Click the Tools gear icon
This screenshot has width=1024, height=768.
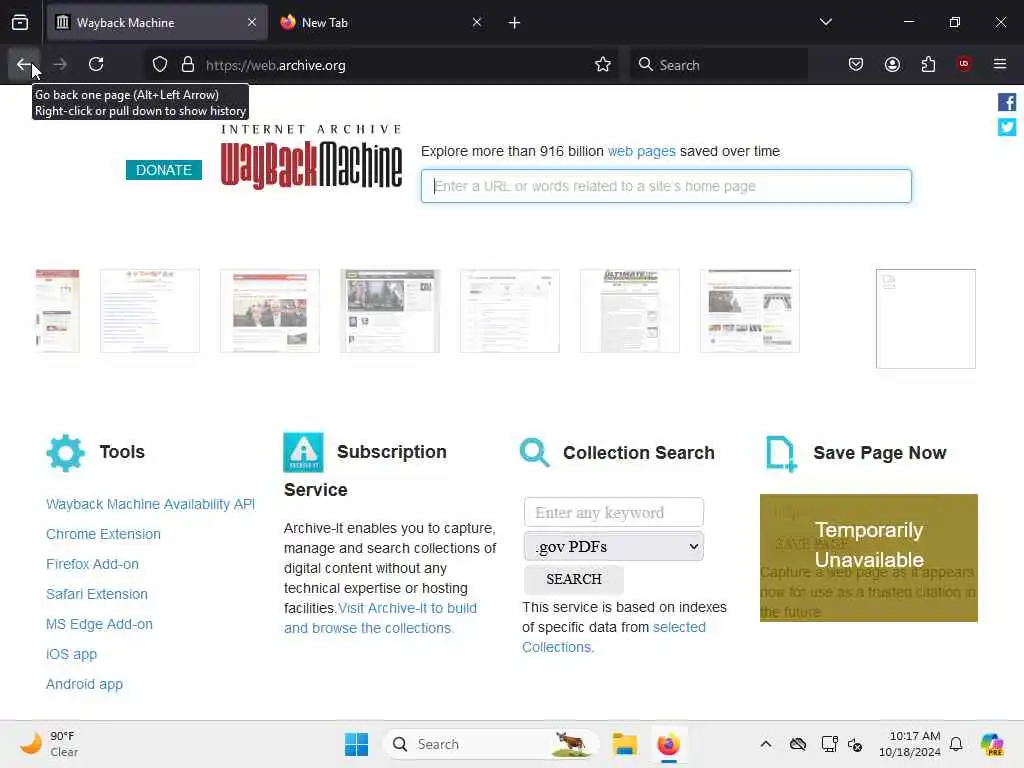(65, 453)
